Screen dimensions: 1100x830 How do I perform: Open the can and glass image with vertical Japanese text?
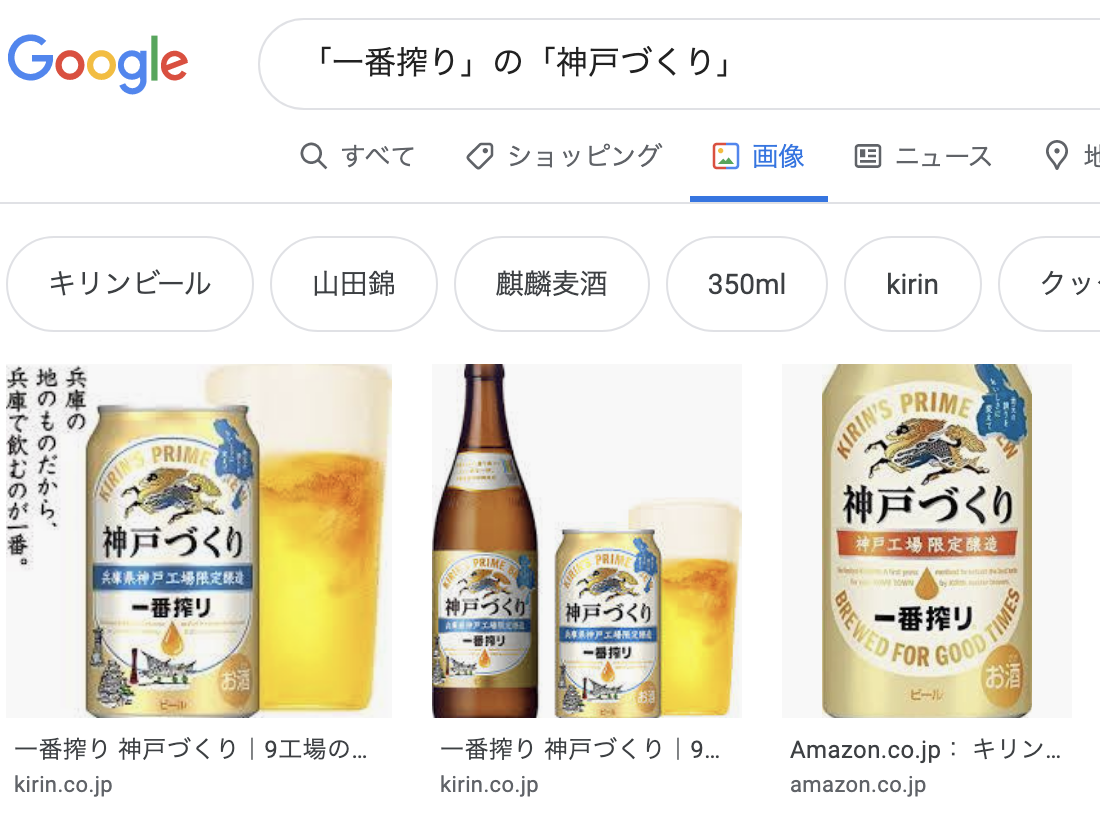(x=199, y=540)
